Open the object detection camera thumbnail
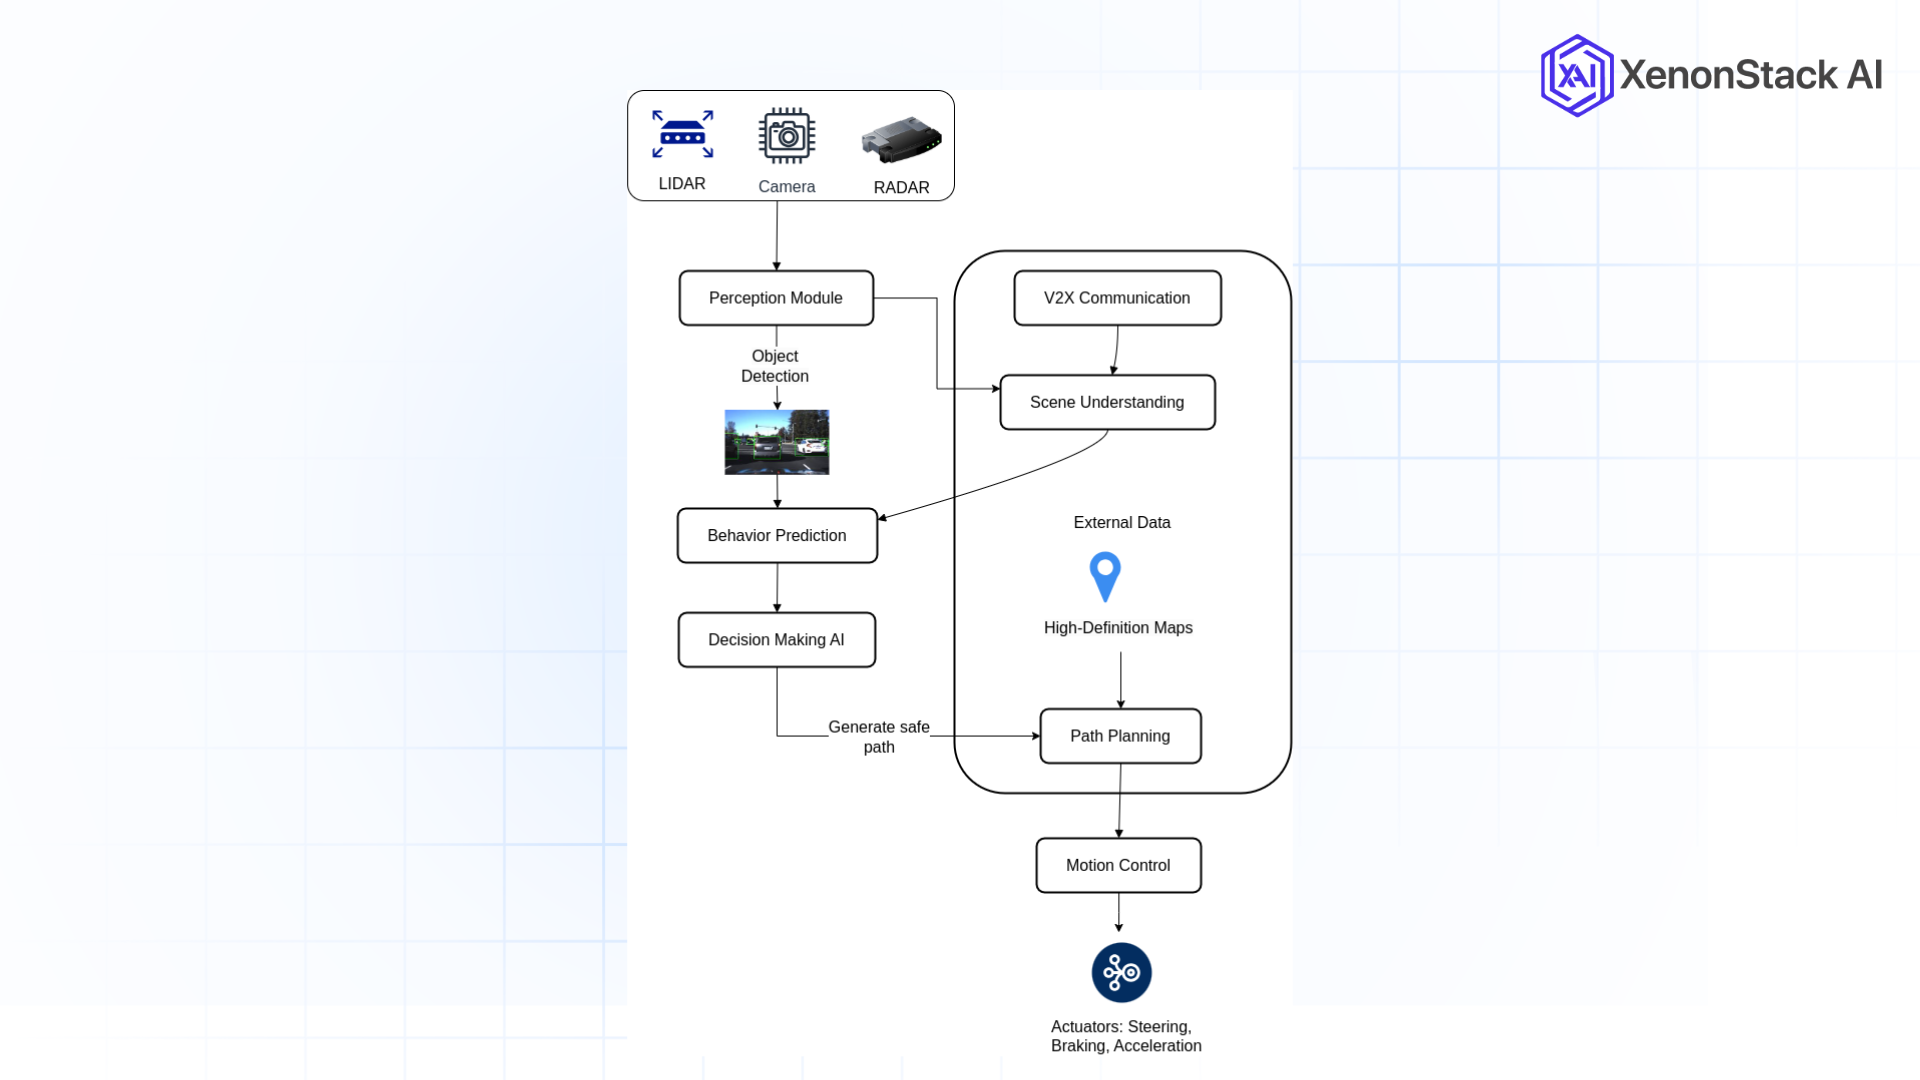The height and width of the screenshot is (1080, 1920). tap(776, 442)
